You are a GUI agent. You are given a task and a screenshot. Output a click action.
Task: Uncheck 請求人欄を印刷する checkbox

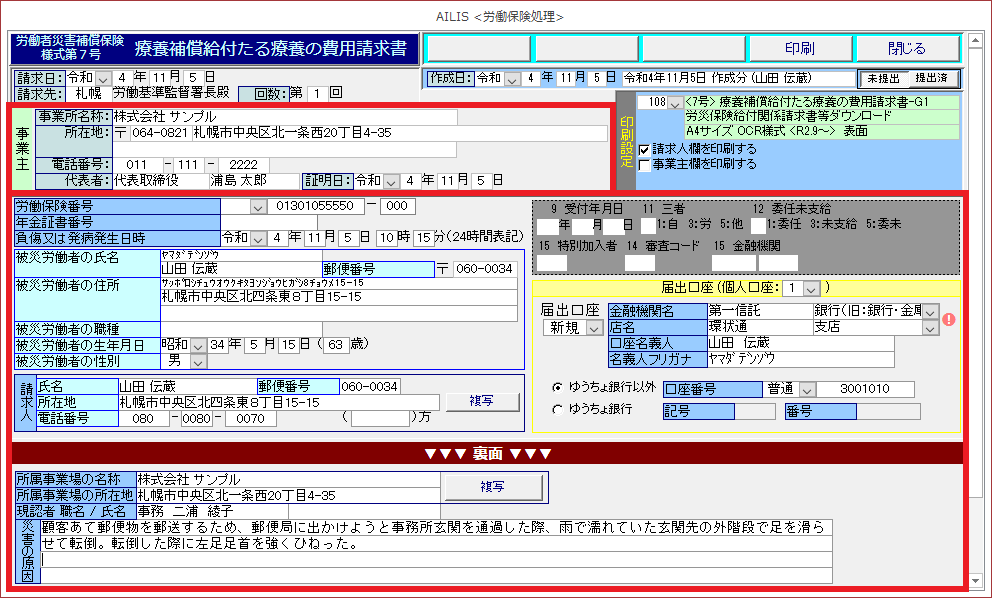(x=644, y=149)
